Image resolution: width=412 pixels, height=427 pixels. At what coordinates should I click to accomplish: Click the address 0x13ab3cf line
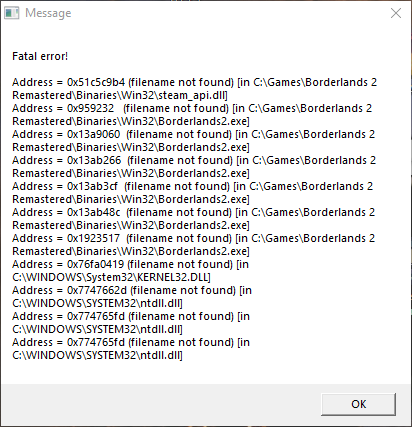[193, 186]
